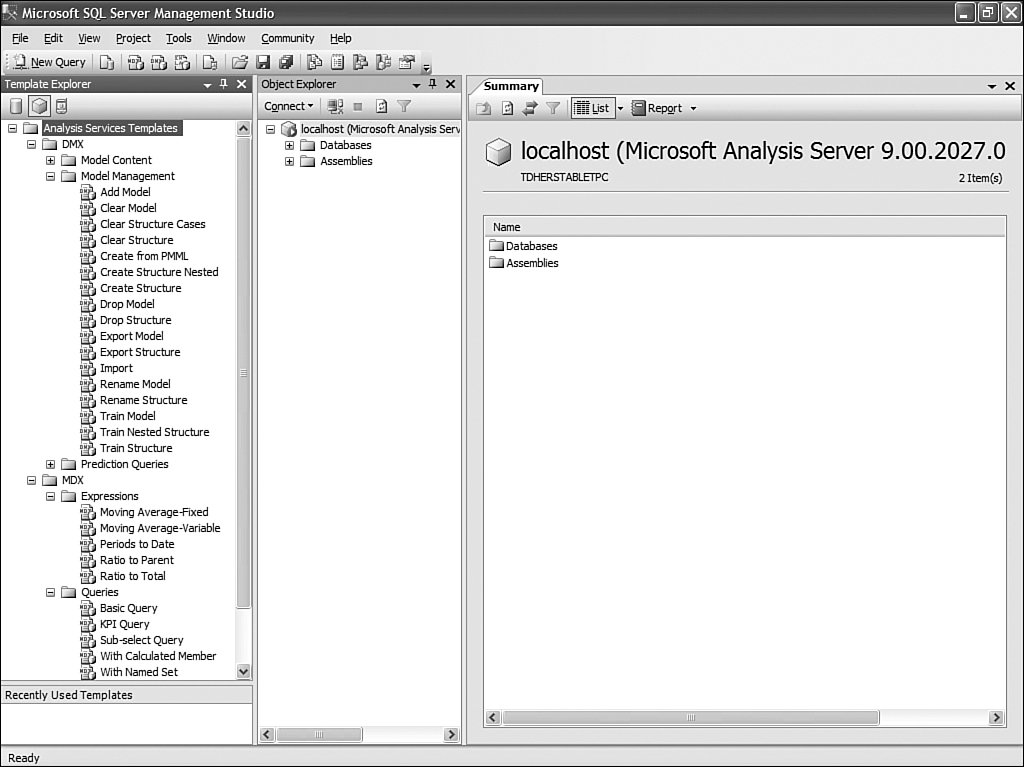Click the Synchronize arrows icon in Summary toolbar
The image size is (1024, 767).
point(530,108)
